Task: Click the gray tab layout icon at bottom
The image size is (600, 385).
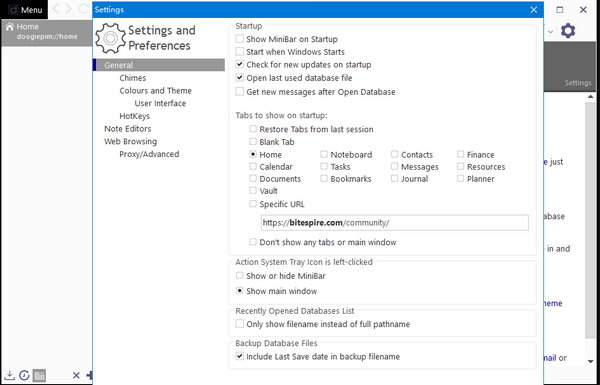Action: point(39,375)
